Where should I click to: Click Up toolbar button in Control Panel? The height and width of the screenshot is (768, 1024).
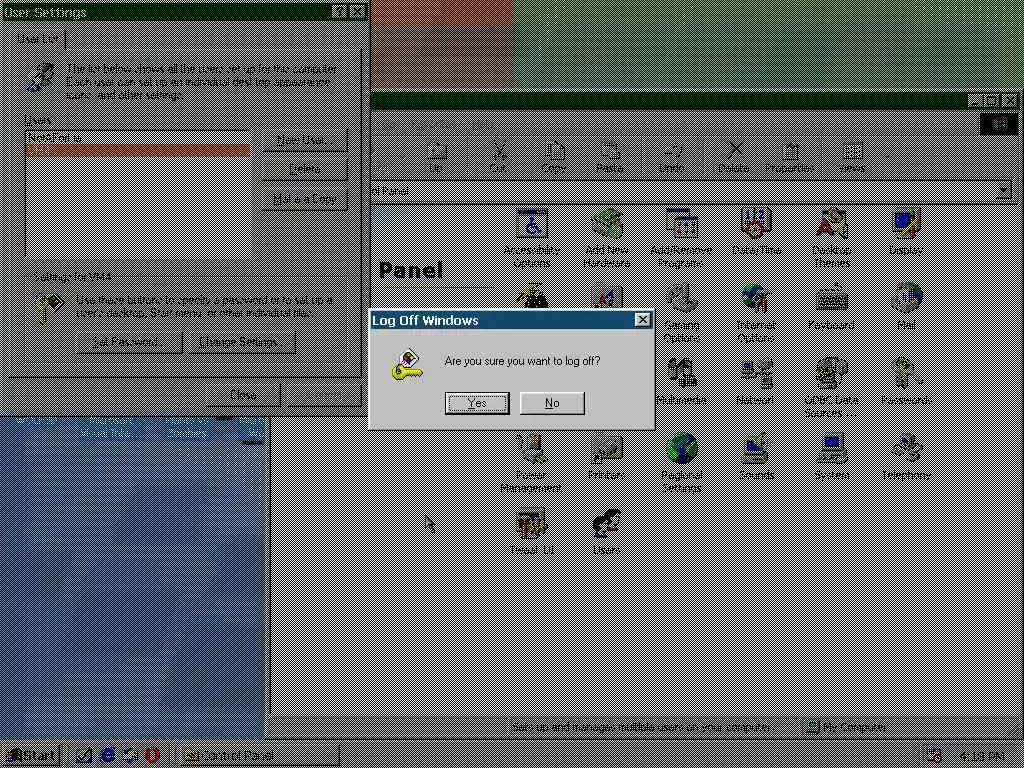point(436,158)
